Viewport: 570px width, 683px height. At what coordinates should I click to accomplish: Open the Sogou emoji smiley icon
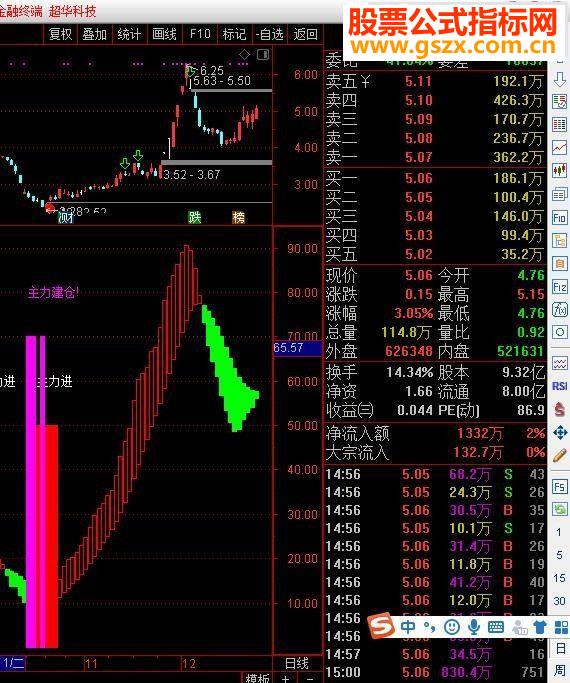click(452, 627)
